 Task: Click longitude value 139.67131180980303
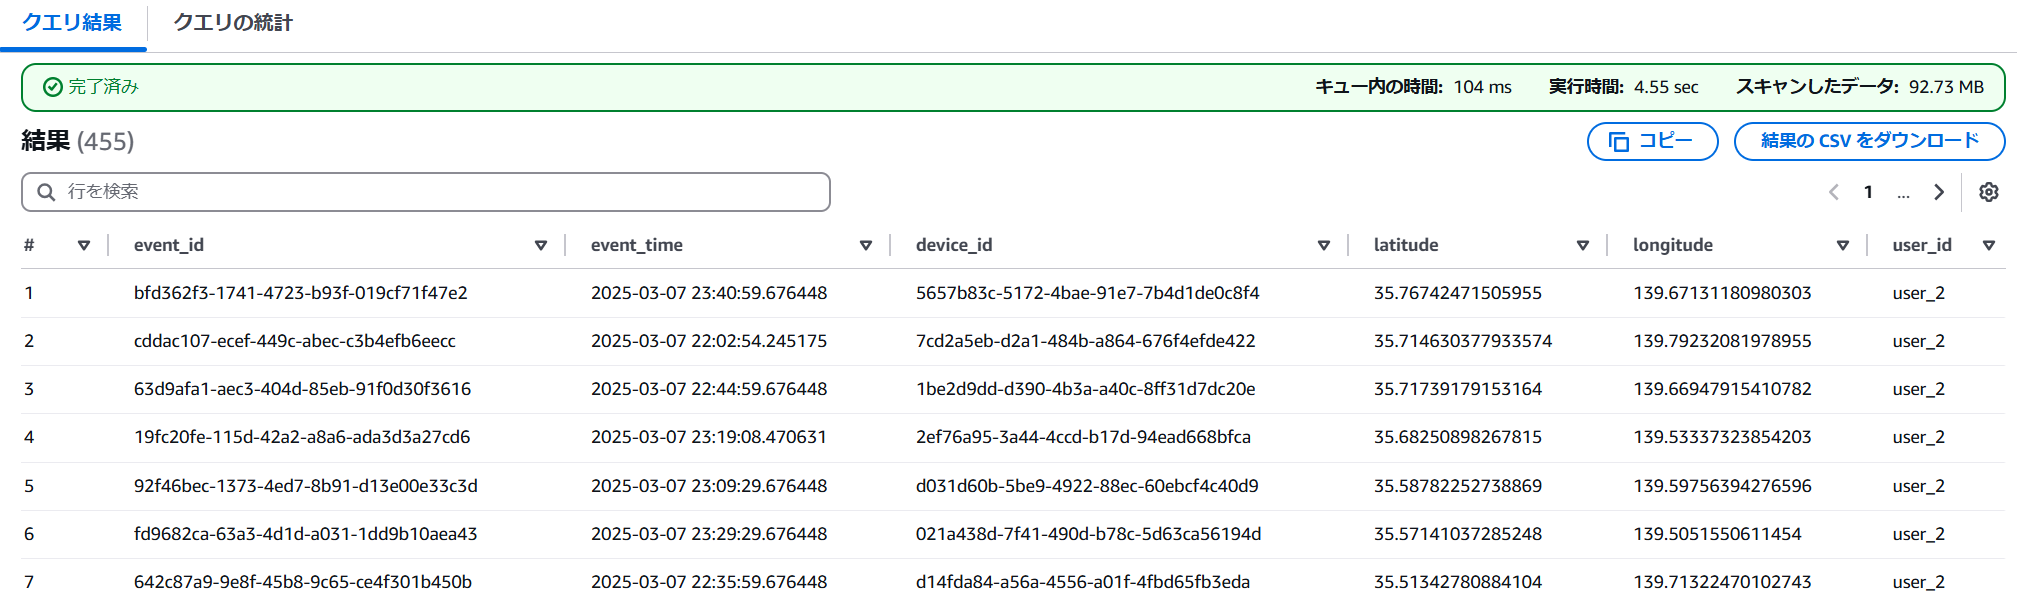pos(1723,293)
